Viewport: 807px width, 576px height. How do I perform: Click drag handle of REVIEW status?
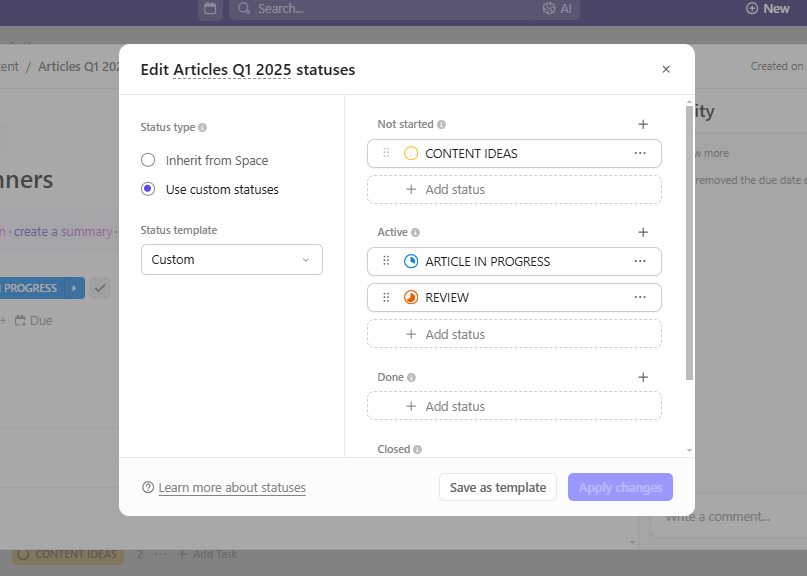386,297
